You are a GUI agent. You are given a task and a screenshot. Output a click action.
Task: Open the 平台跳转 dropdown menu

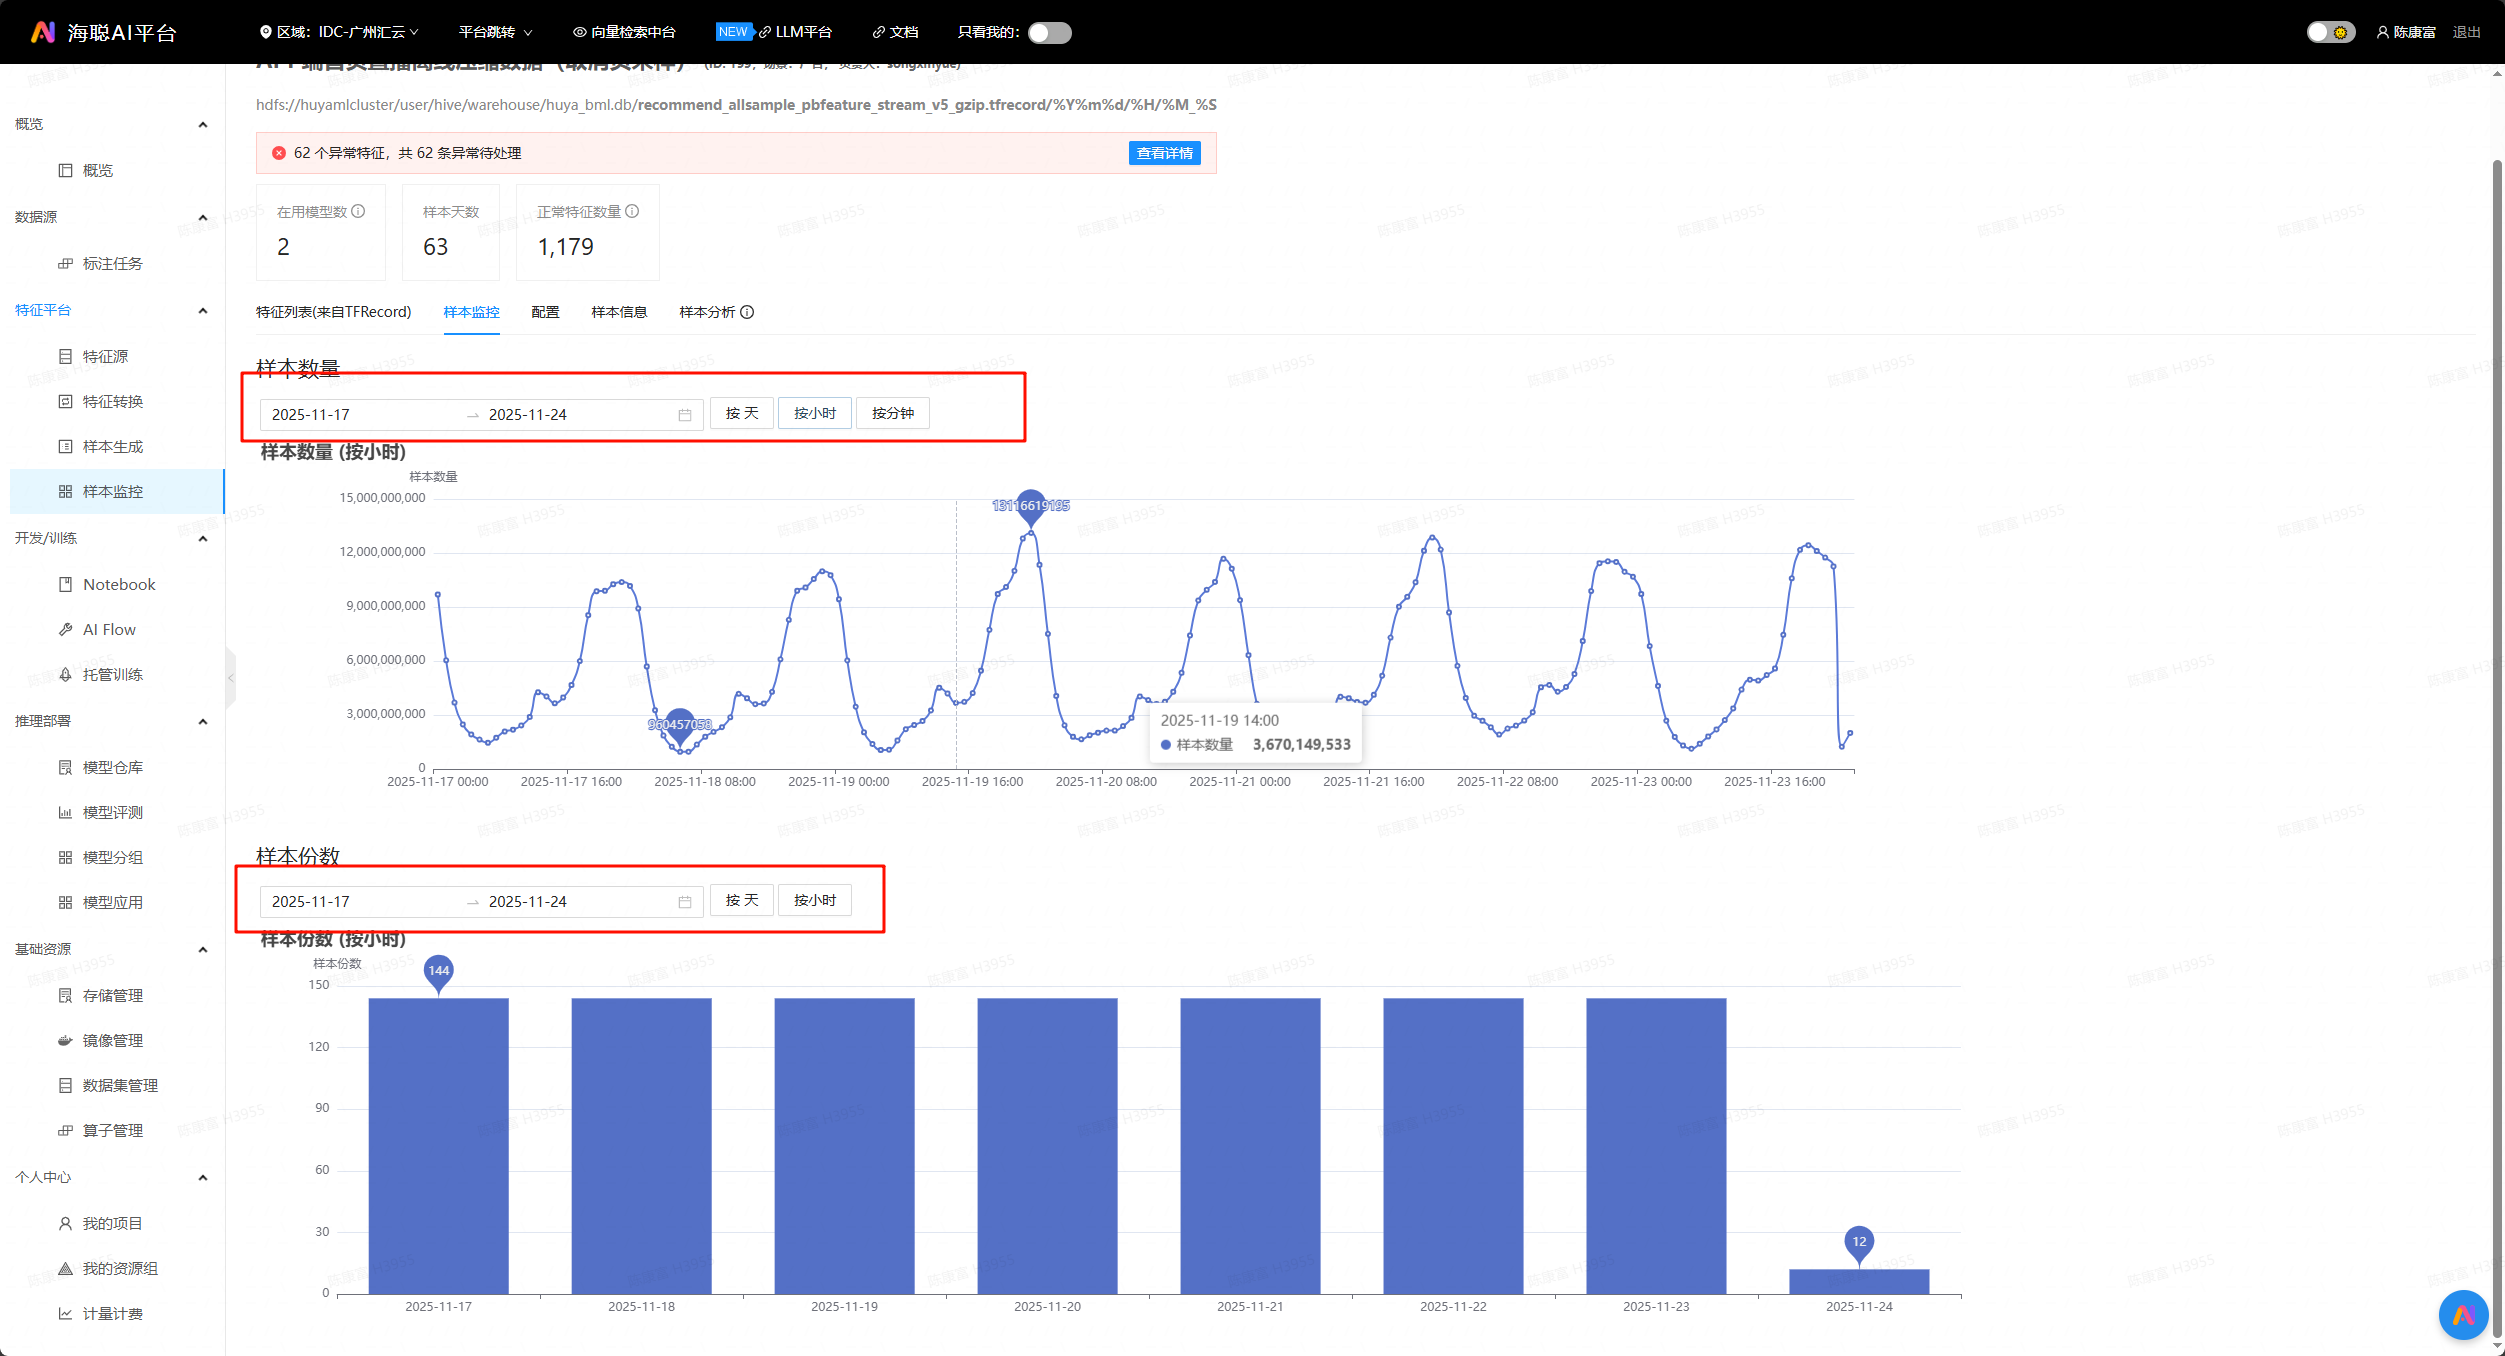coord(495,32)
